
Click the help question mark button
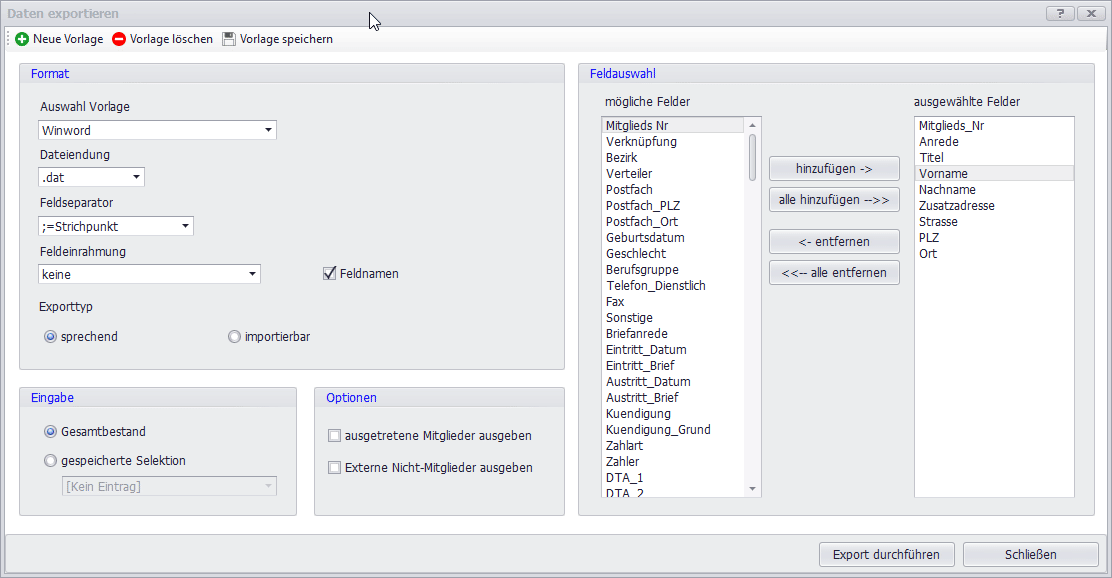[1059, 13]
